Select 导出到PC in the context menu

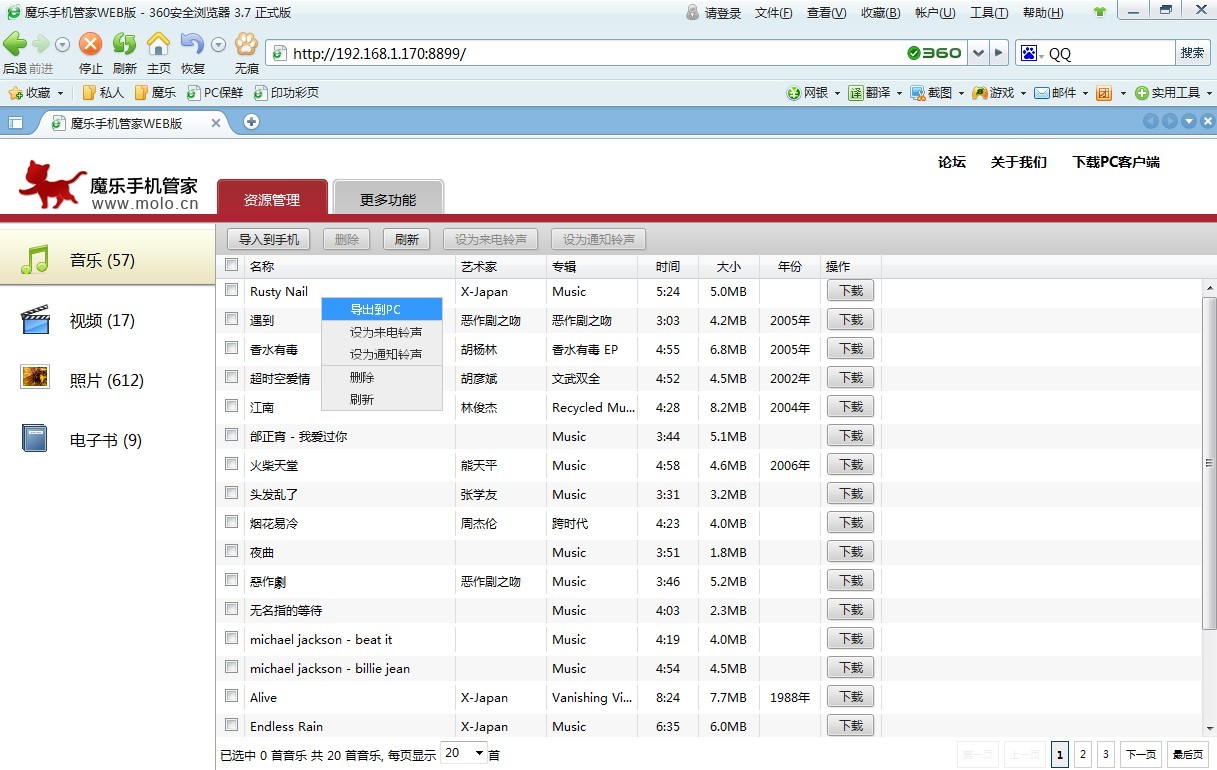point(382,310)
